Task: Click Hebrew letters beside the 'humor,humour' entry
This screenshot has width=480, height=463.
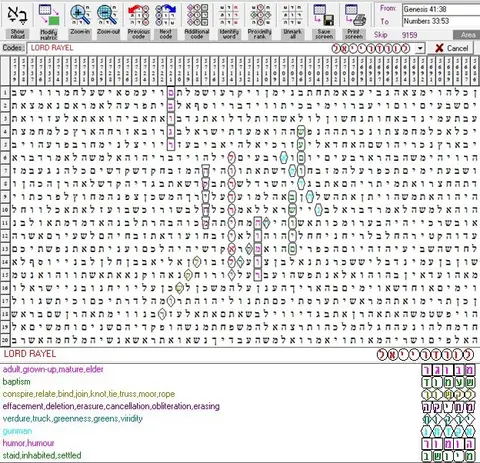Action: tap(448, 444)
